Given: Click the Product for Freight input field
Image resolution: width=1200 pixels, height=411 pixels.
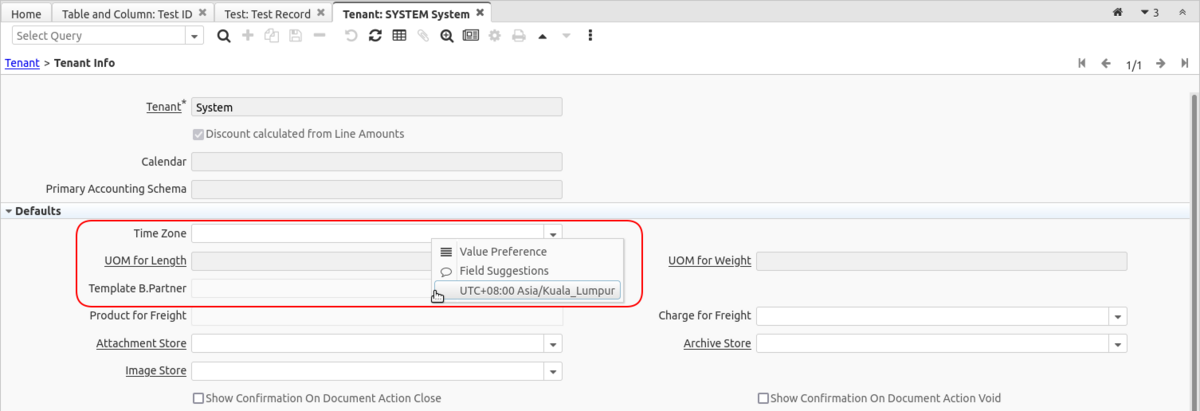Looking at the screenshot, I should click(376, 316).
